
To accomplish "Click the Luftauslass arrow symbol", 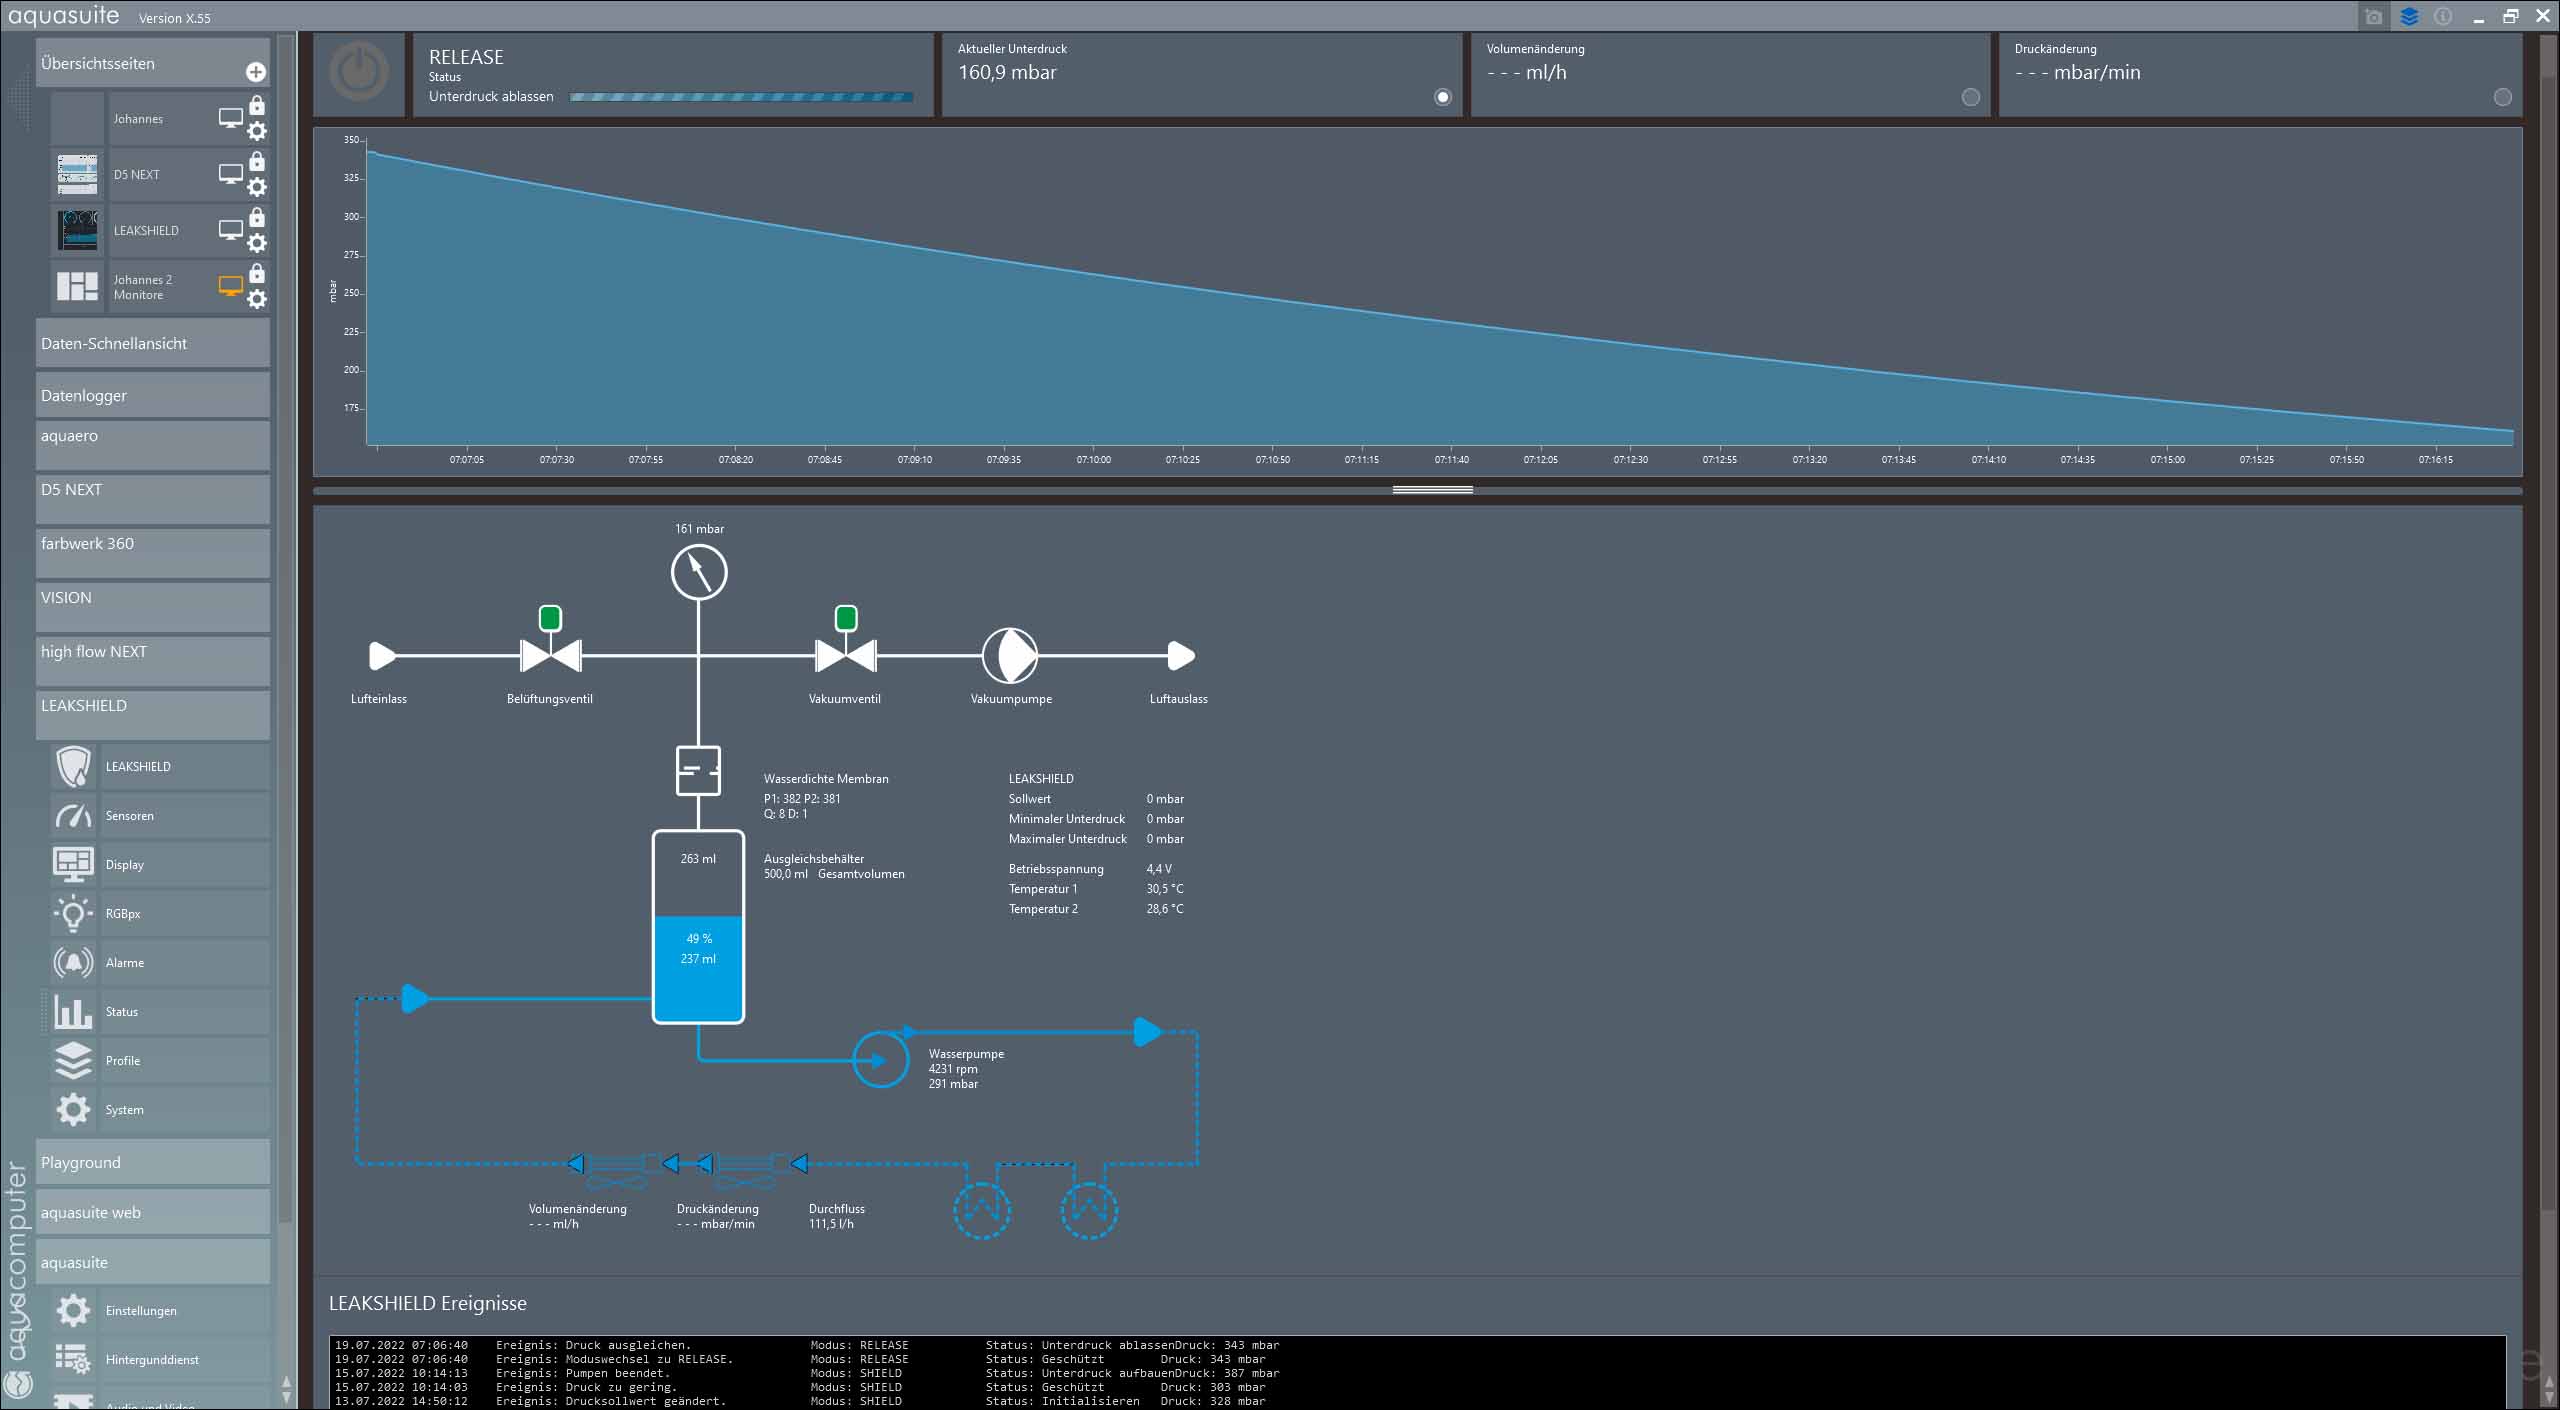I will (x=1181, y=656).
